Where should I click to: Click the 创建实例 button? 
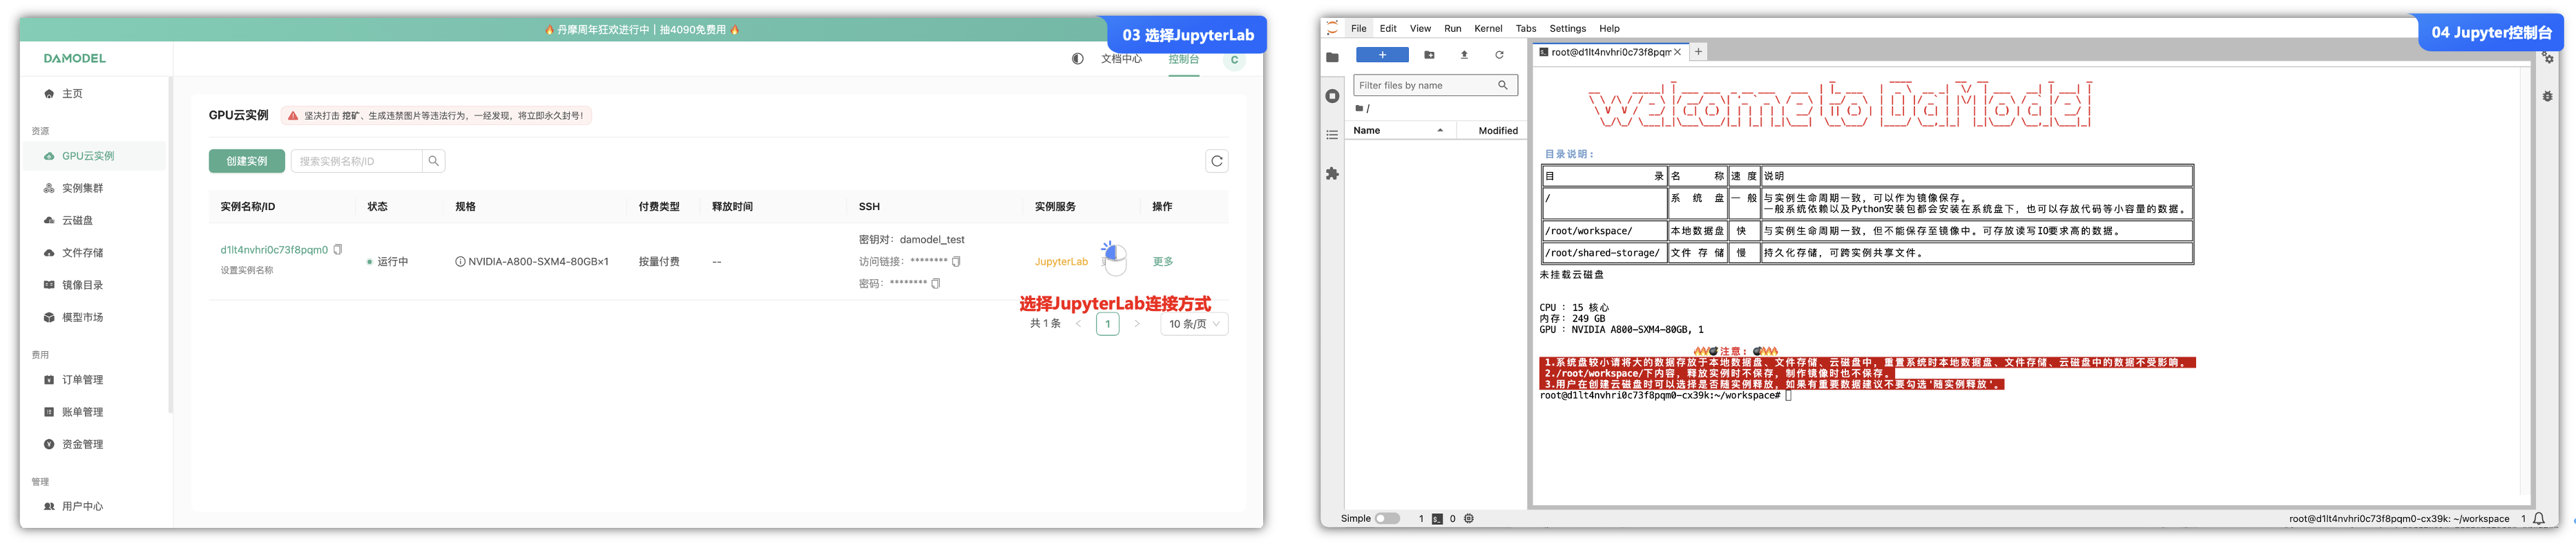coord(246,161)
